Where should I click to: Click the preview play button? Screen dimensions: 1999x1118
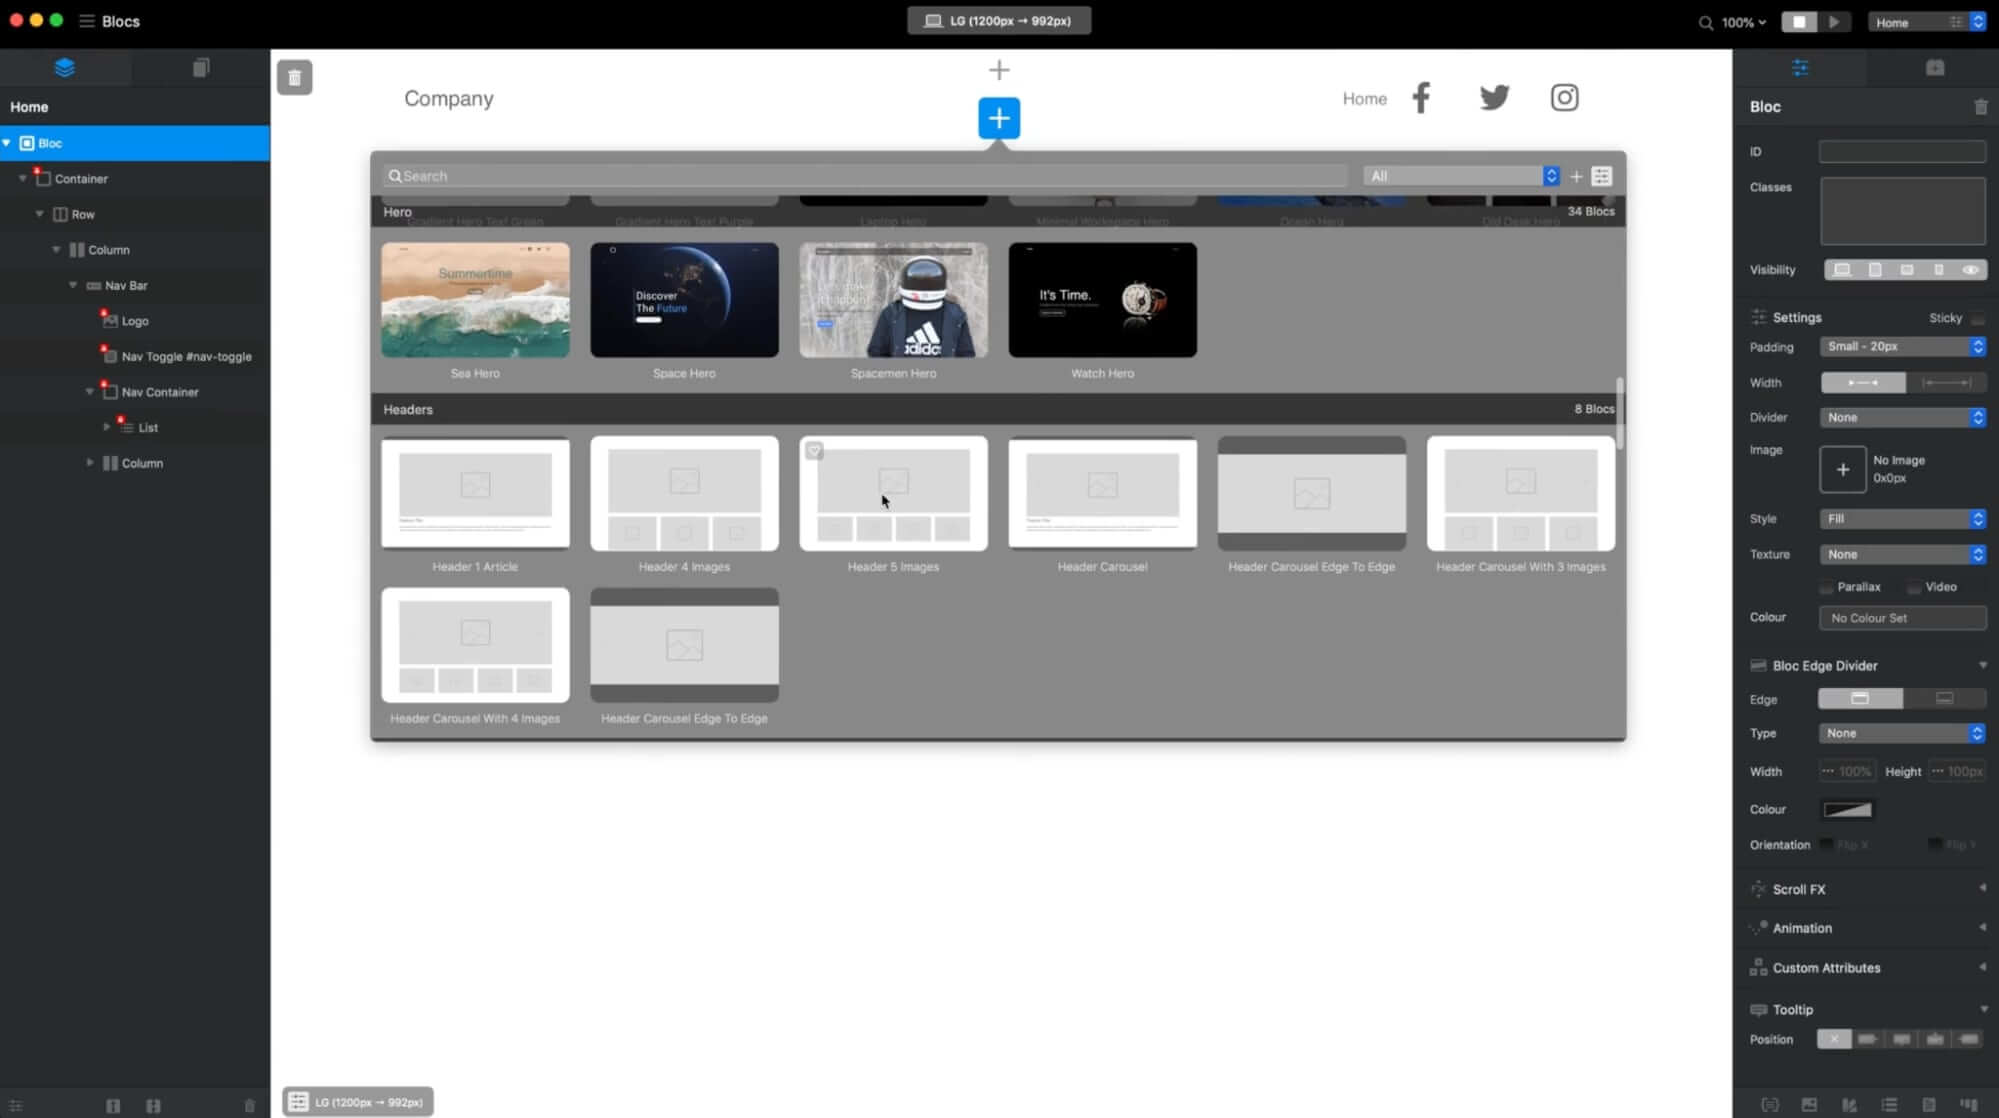pos(1834,21)
